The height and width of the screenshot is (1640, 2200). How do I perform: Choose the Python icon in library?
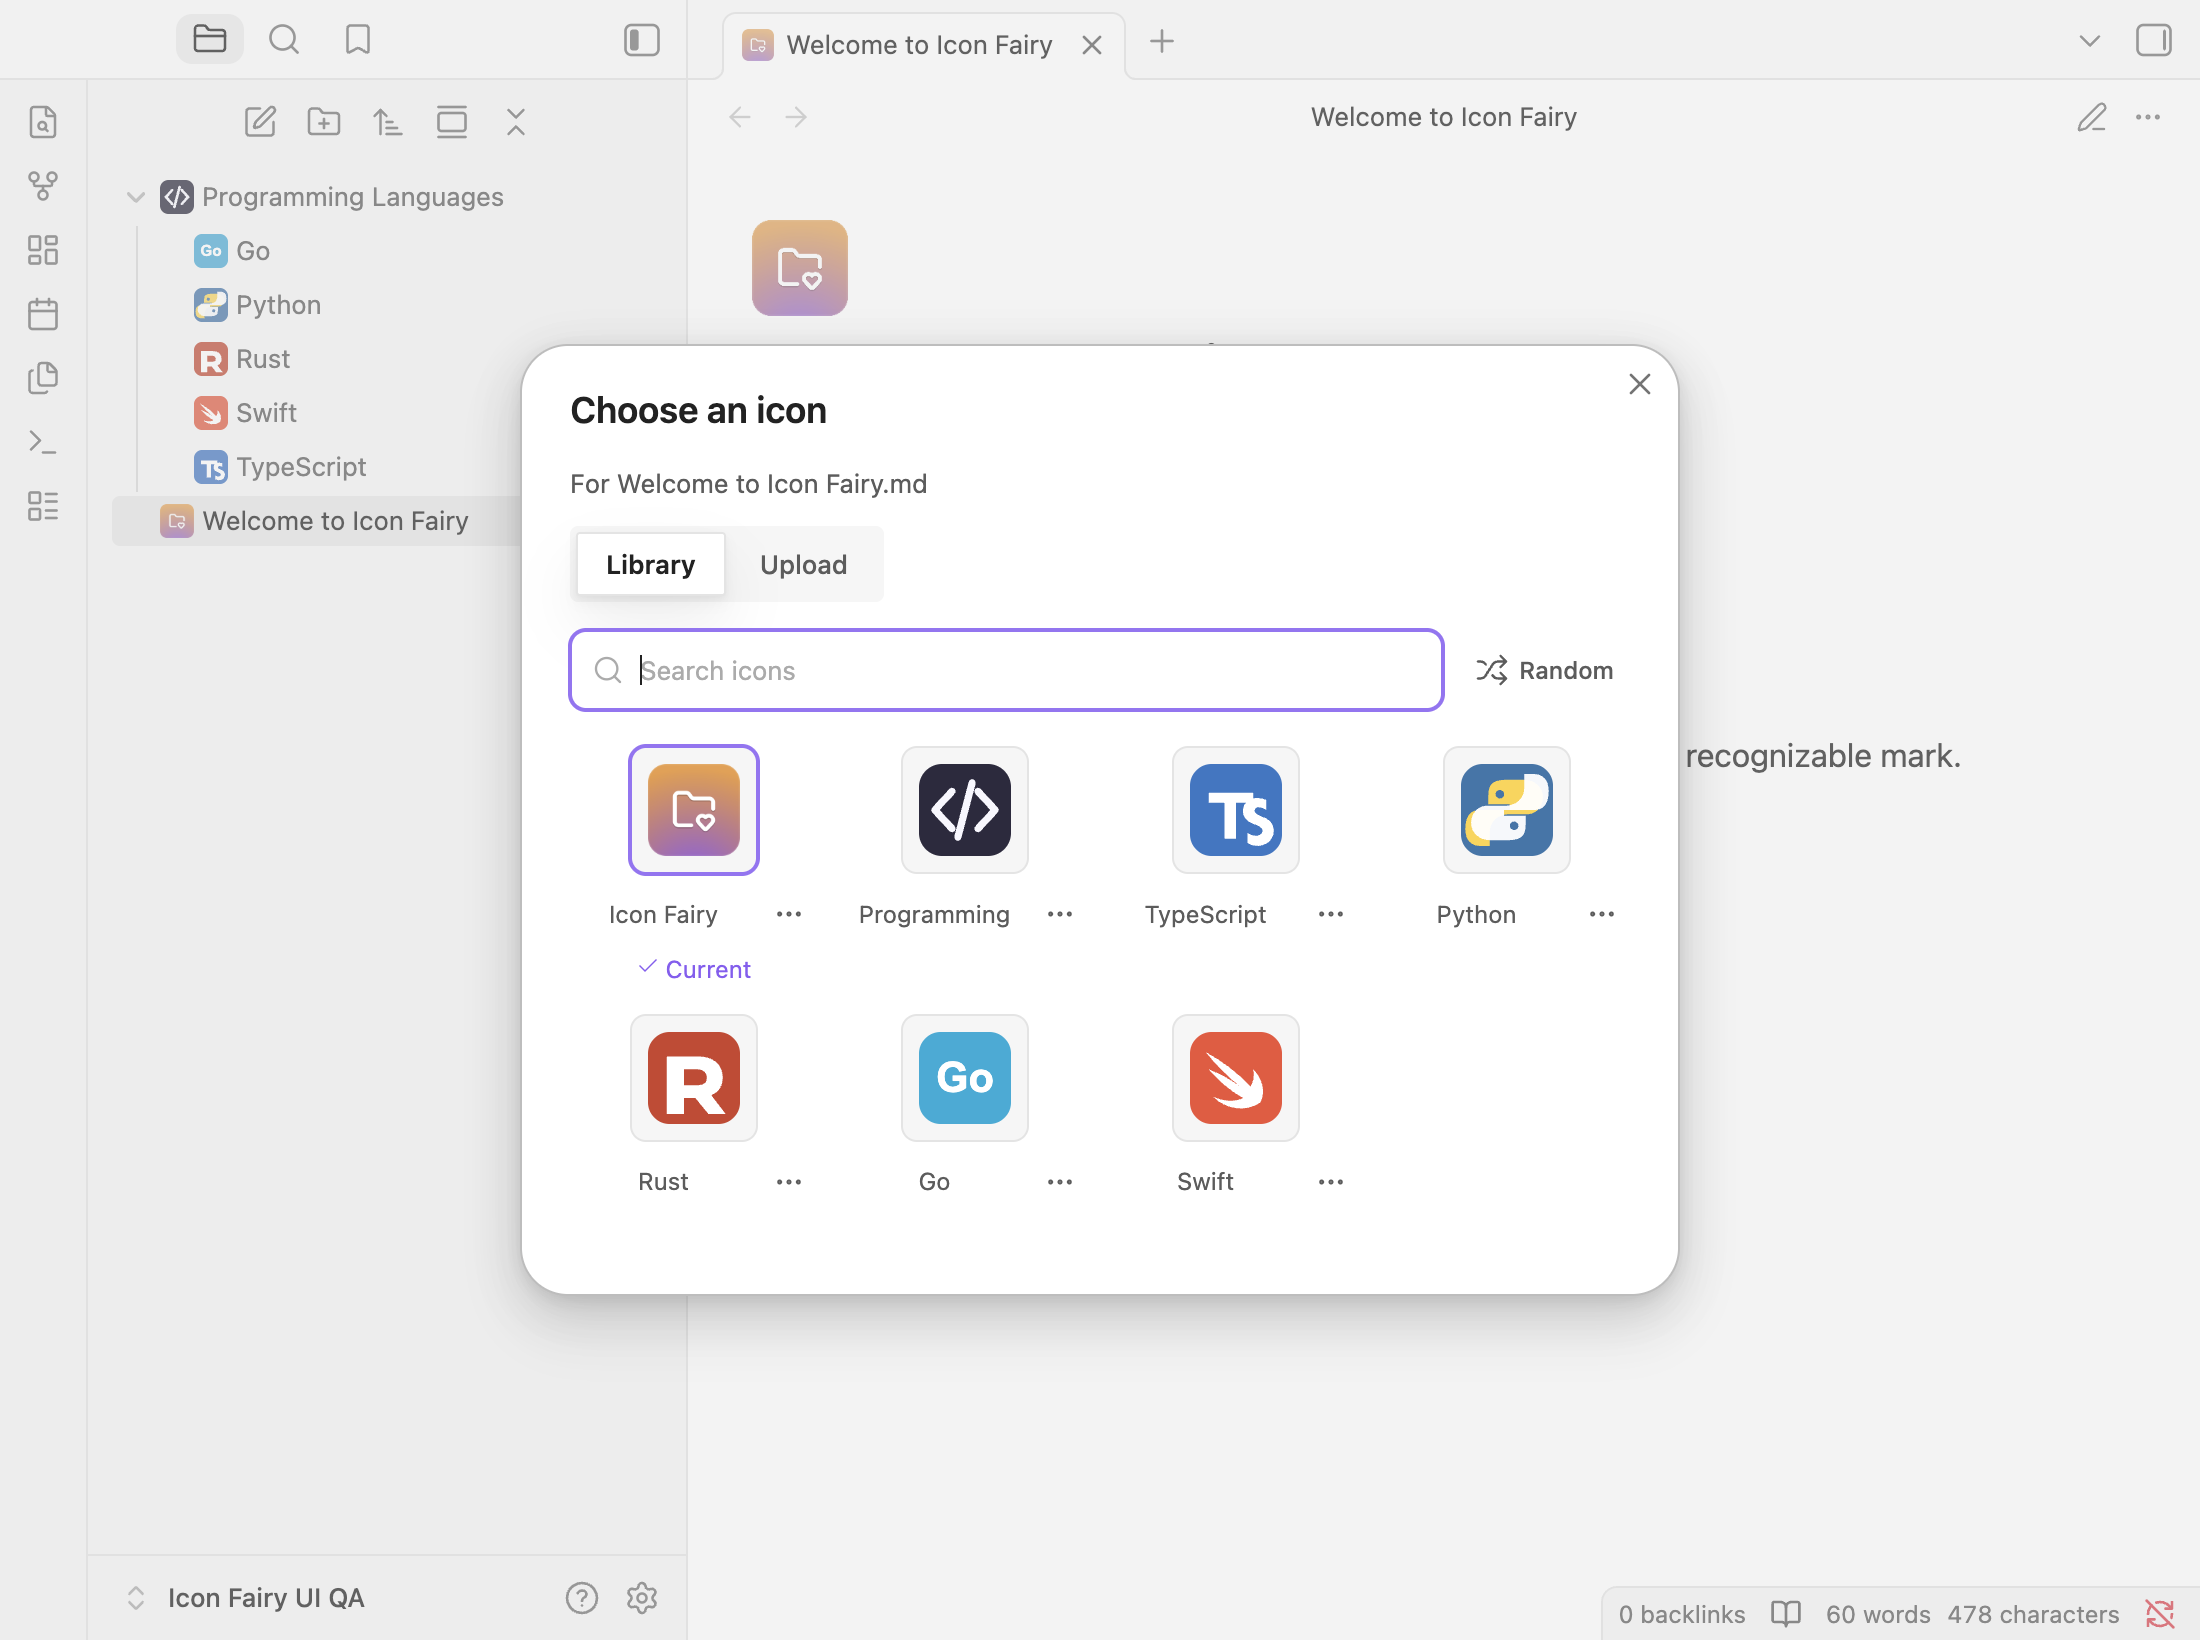(x=1507, y=810)
